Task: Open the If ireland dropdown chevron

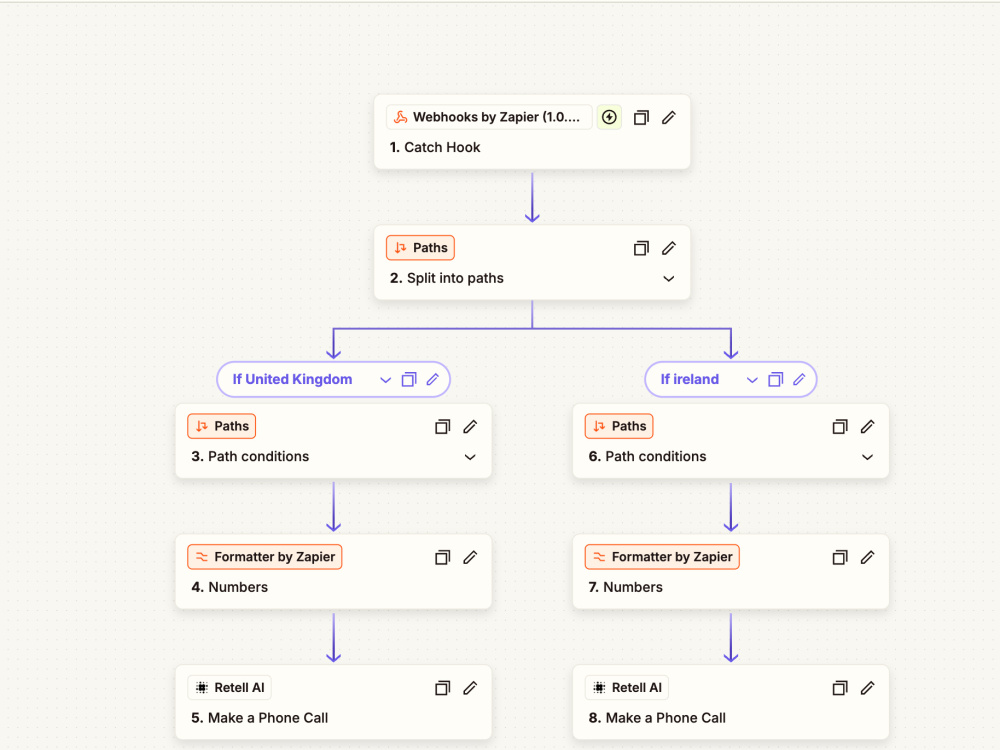Action: (752, 380)
